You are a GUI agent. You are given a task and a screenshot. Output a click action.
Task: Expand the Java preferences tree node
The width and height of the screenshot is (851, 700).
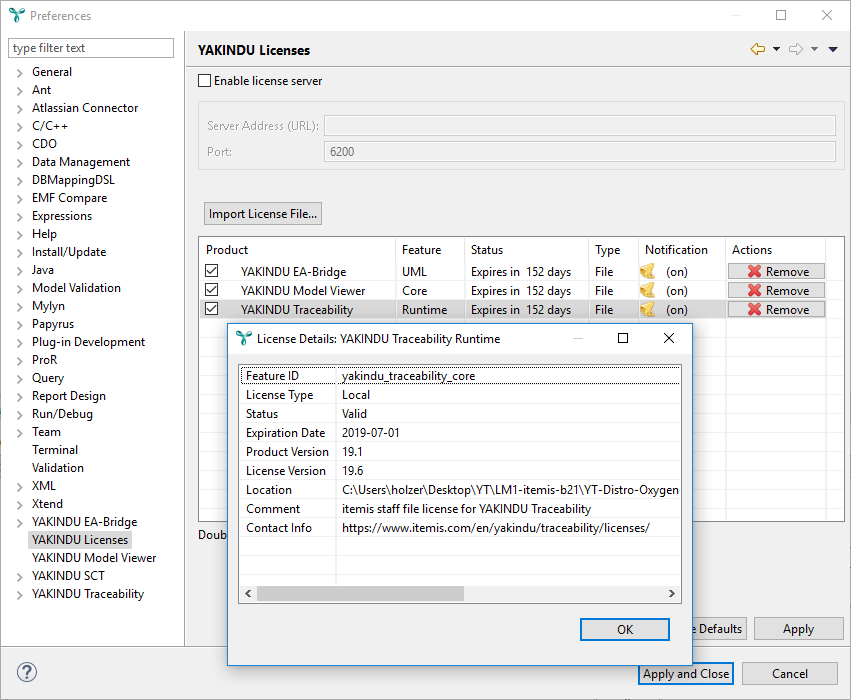19,271
